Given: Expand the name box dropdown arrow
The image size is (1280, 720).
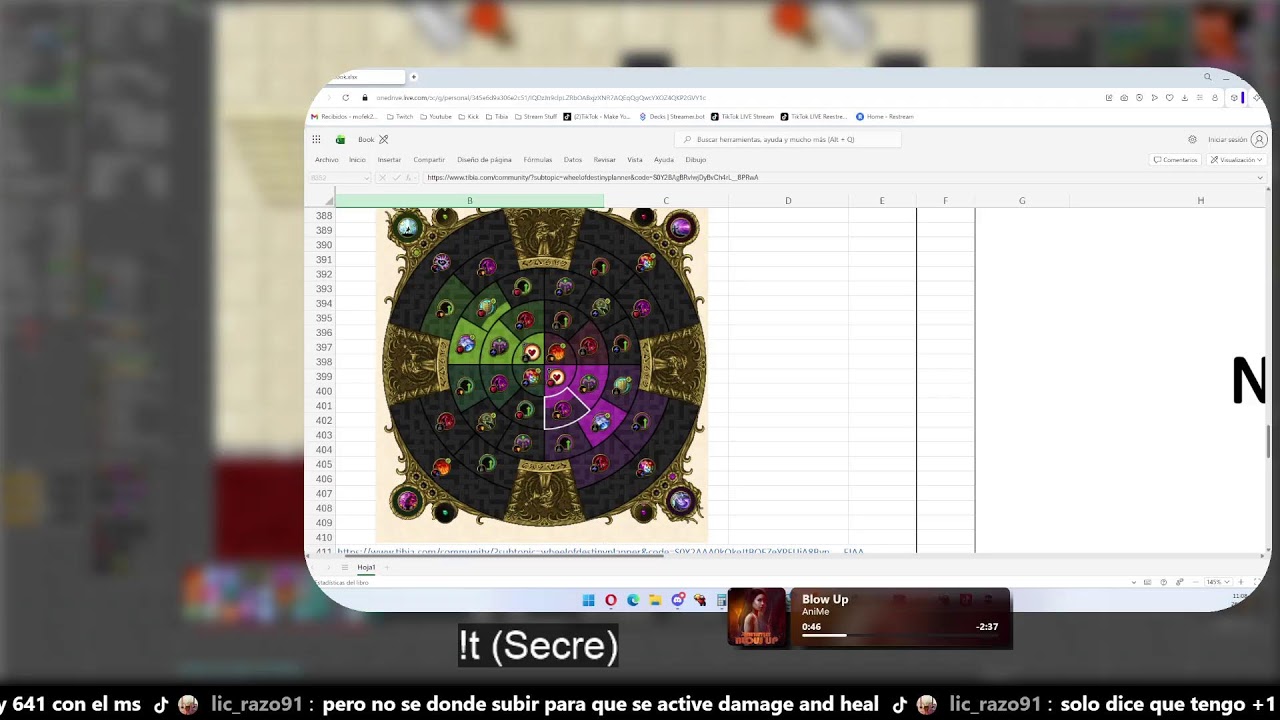Looking at the screenshot, I should tap(367, 178).
